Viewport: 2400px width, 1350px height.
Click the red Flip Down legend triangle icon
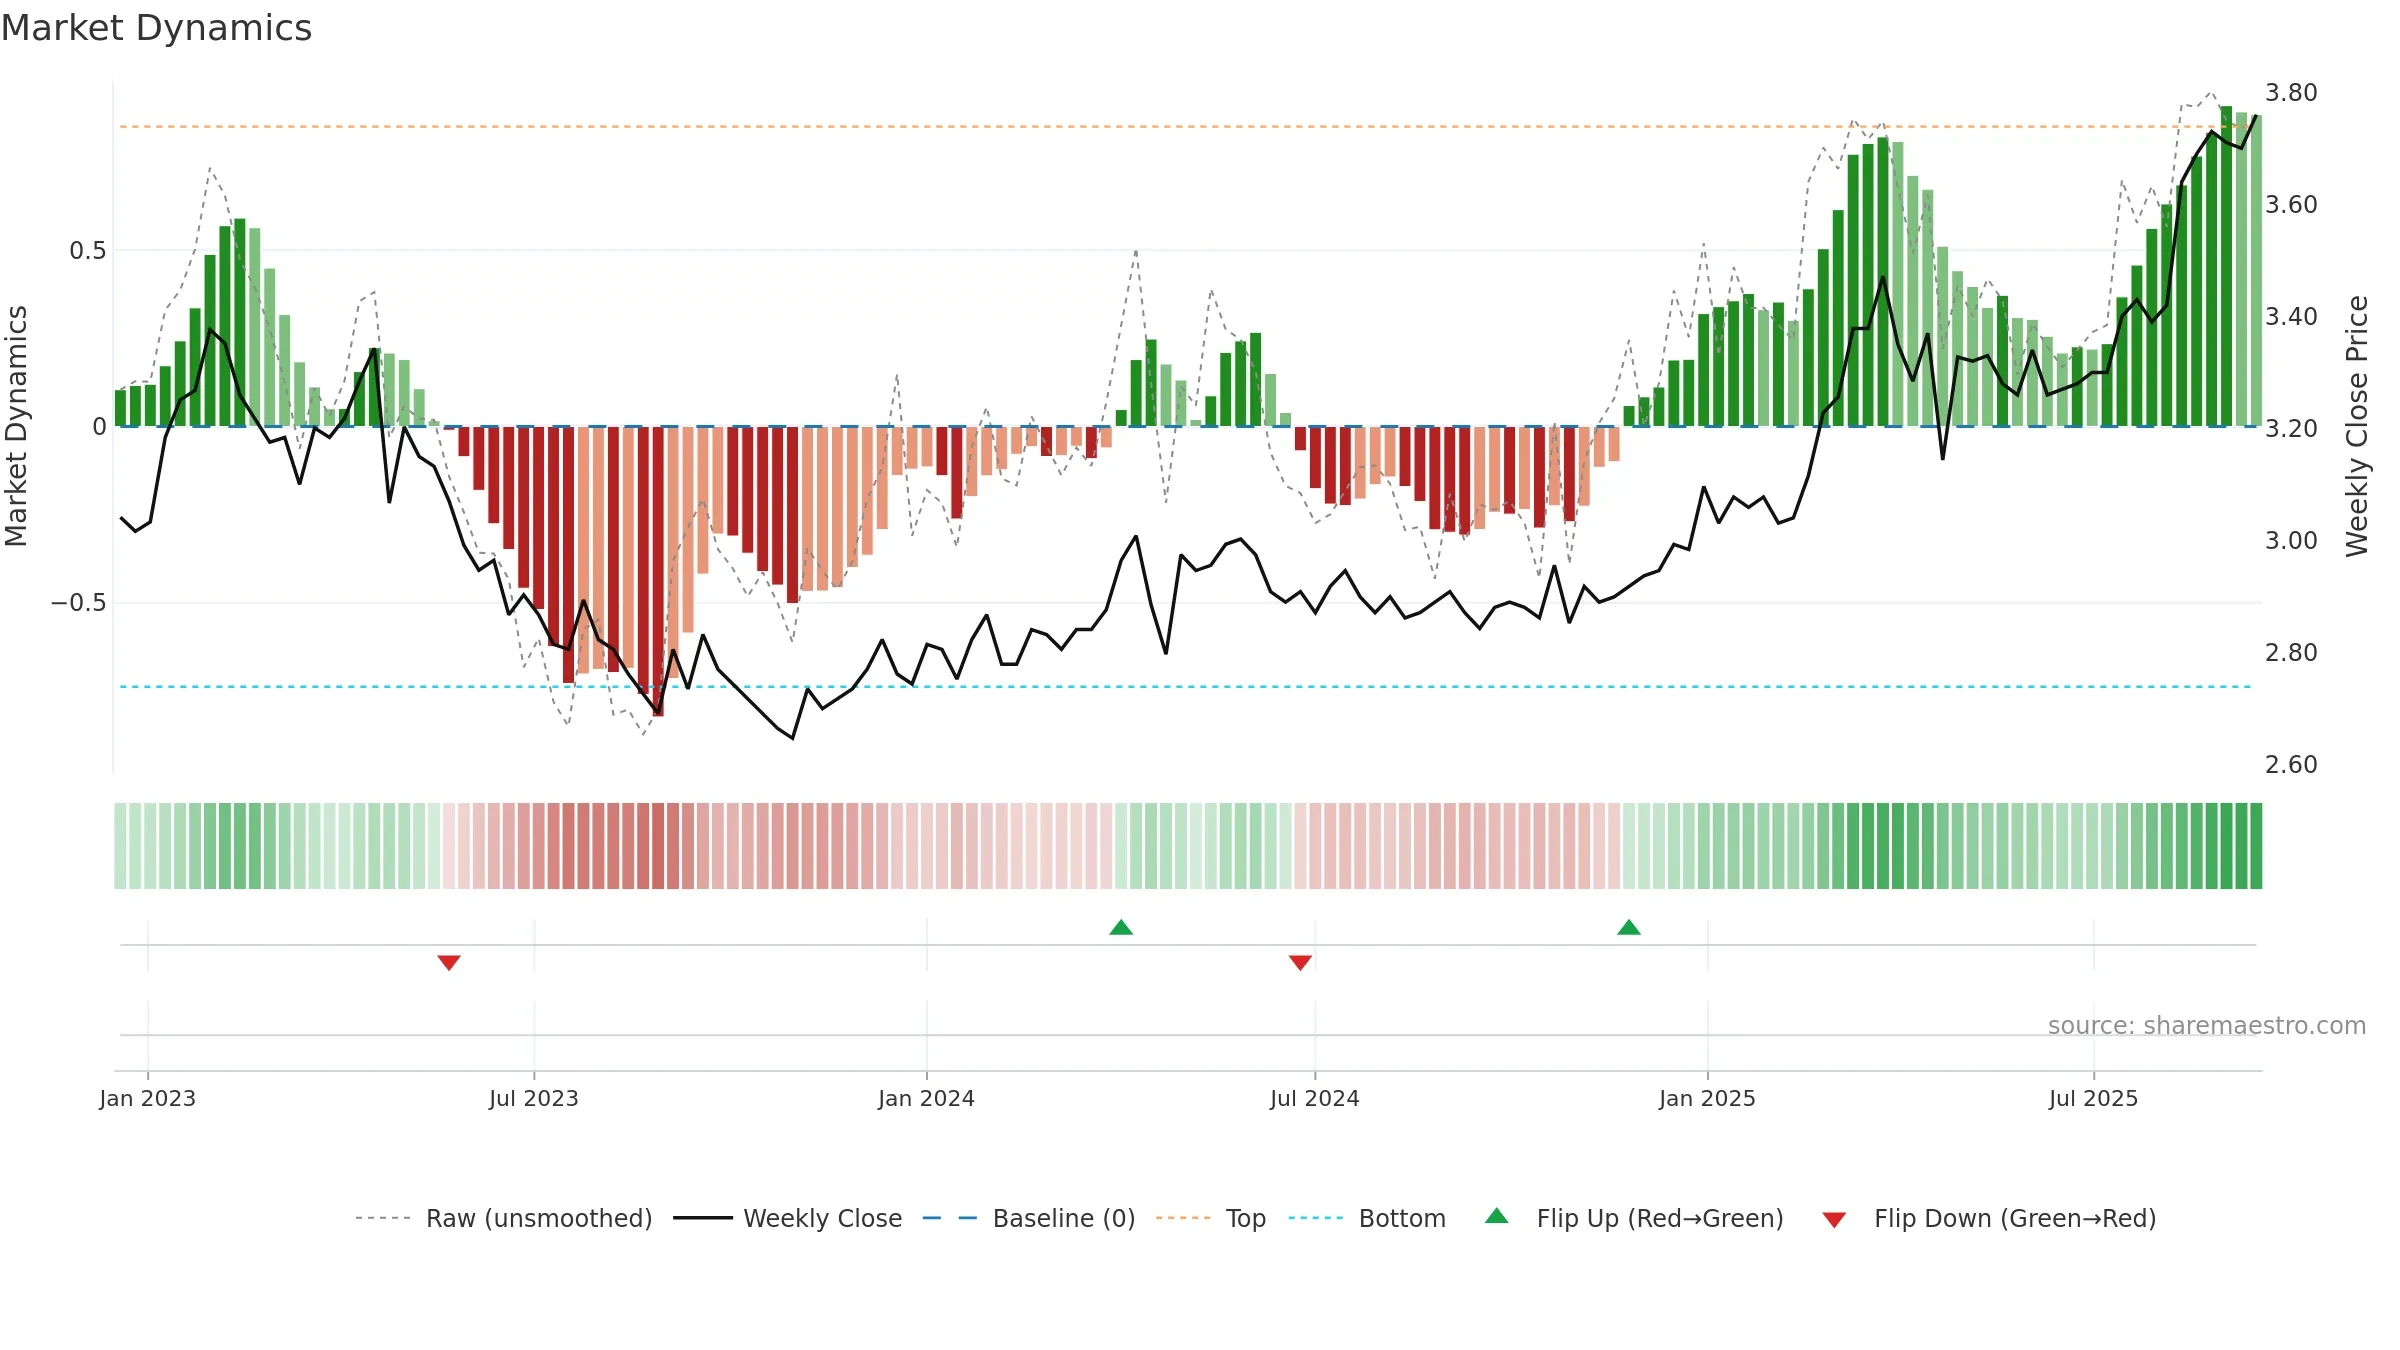tap(1834, 1220)
